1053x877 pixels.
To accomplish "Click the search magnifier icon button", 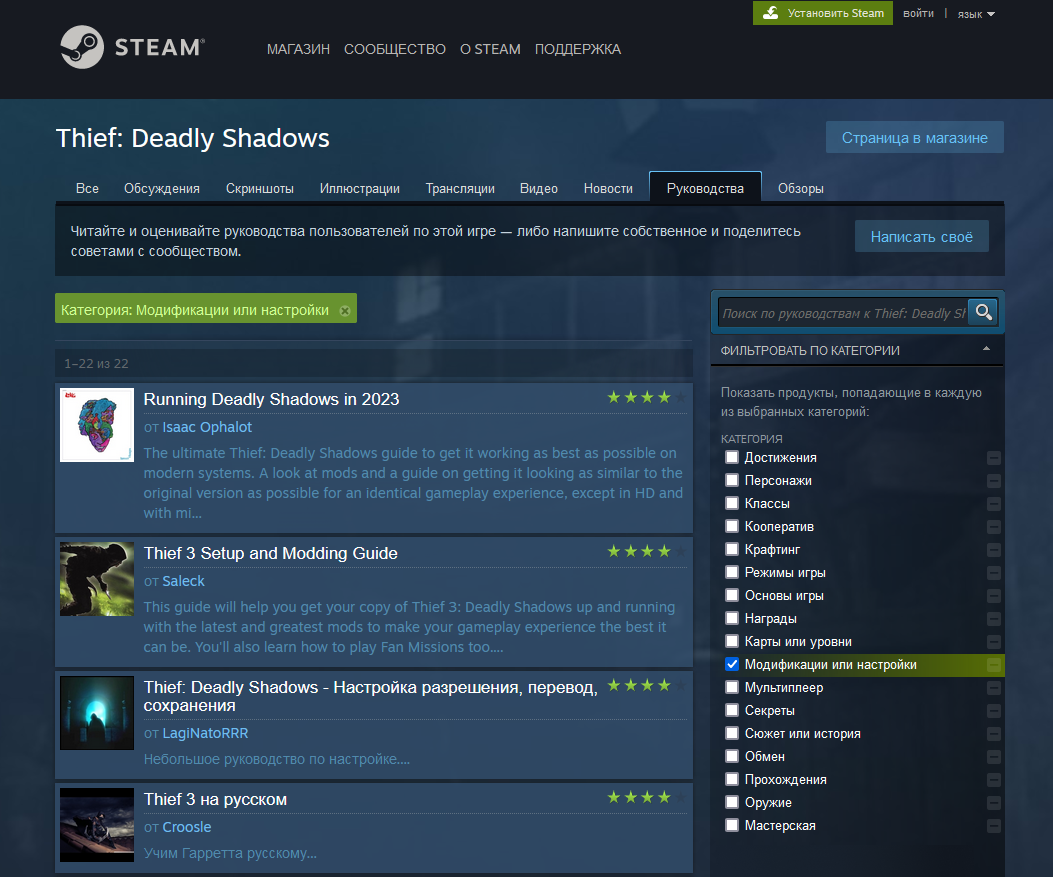I will click(x=983, y=312).
